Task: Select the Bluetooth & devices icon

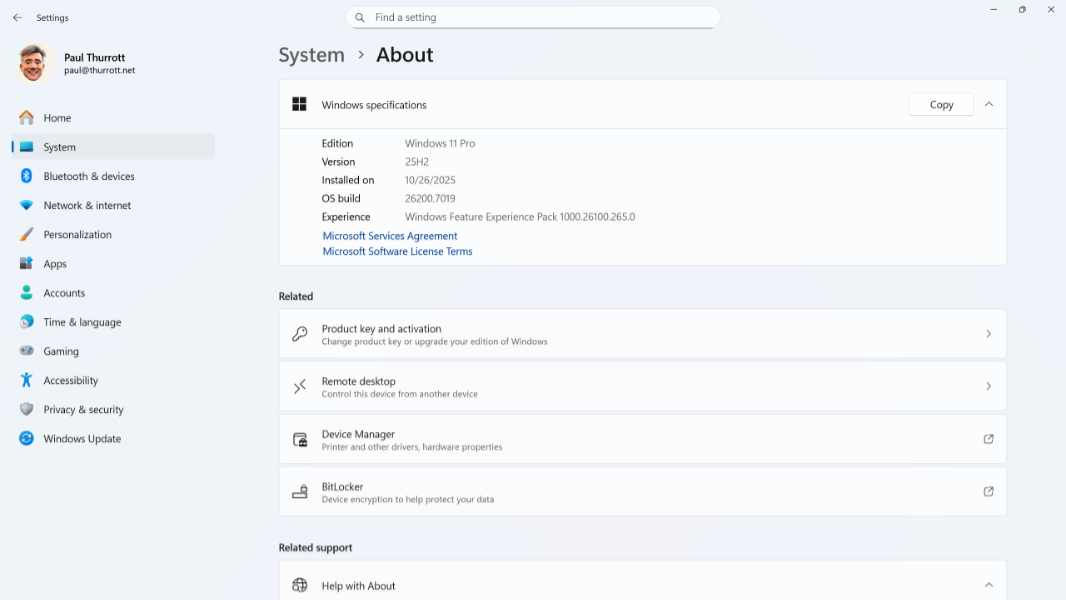Action: pos(26,176)
